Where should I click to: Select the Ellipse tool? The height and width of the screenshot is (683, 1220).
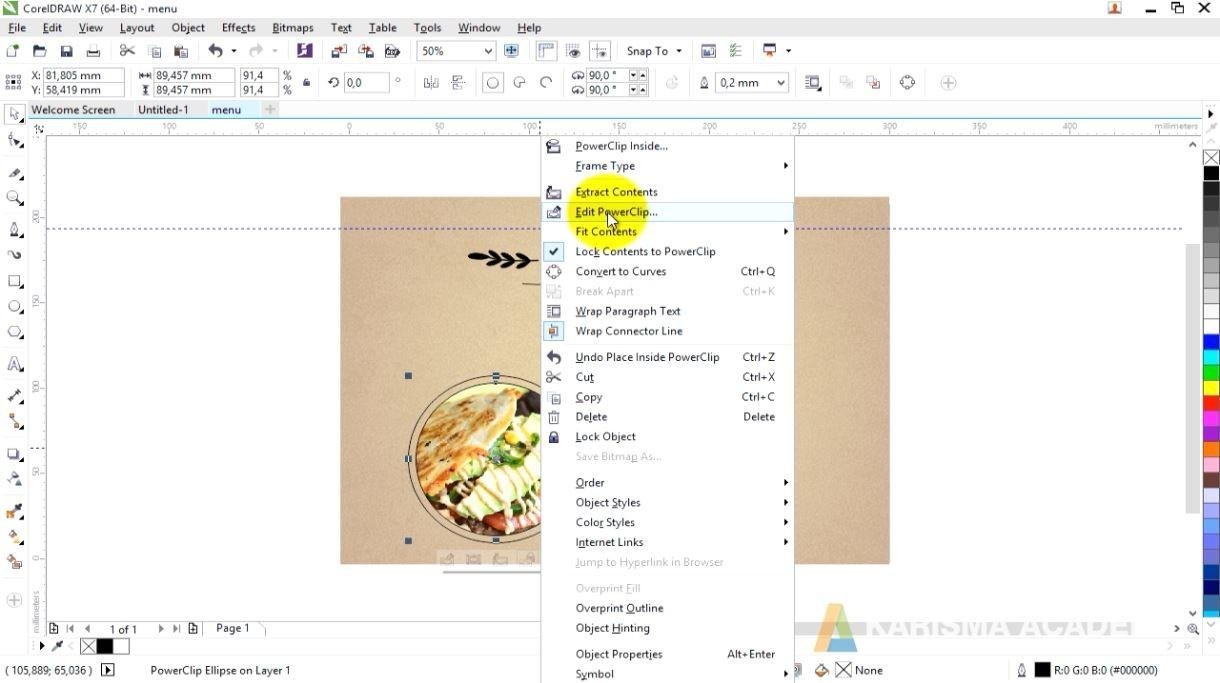(13, 307)
